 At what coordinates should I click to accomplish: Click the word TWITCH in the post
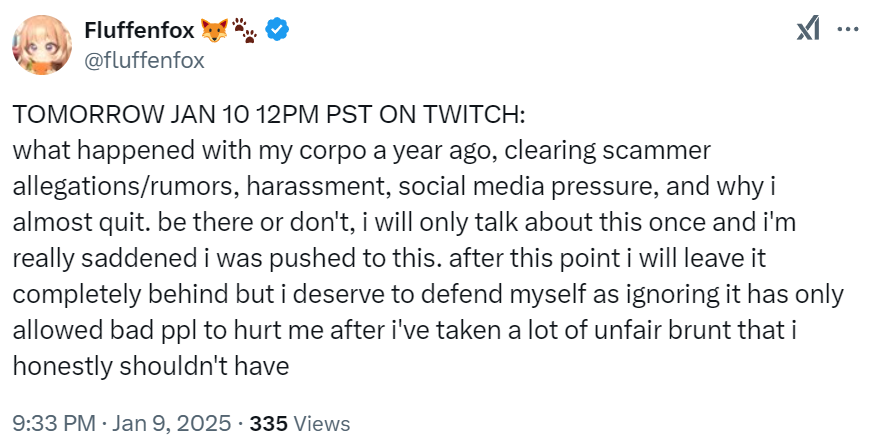(473, 114)
